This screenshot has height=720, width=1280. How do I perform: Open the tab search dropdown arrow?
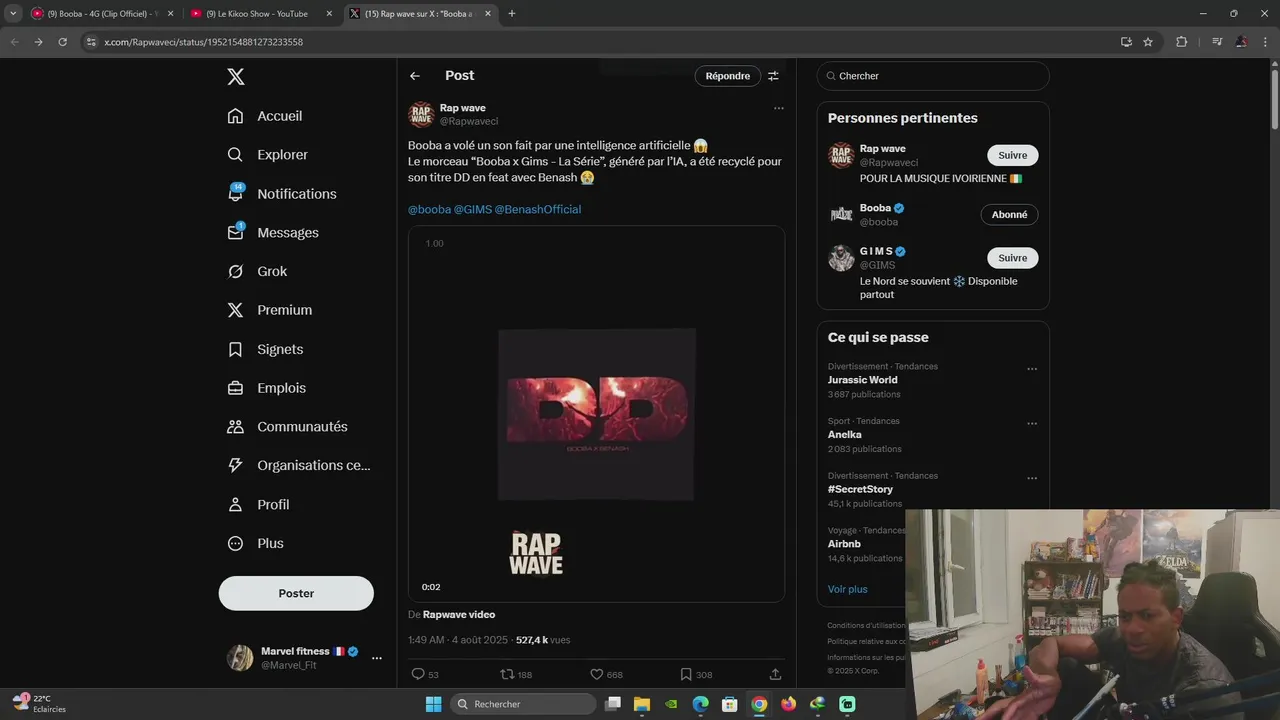pyautogui.click(x=13, y=14)
